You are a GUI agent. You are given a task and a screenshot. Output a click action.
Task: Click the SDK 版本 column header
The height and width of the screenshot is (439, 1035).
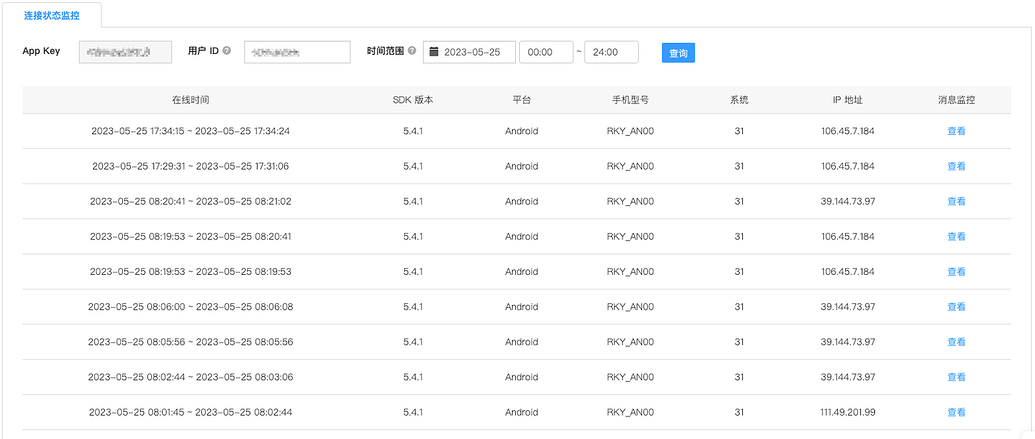coord(413,100)
